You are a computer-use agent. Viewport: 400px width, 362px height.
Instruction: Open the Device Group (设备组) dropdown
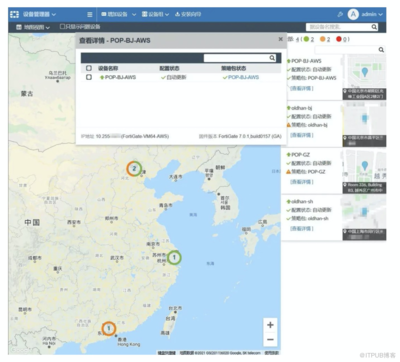[x=155, y=14]
